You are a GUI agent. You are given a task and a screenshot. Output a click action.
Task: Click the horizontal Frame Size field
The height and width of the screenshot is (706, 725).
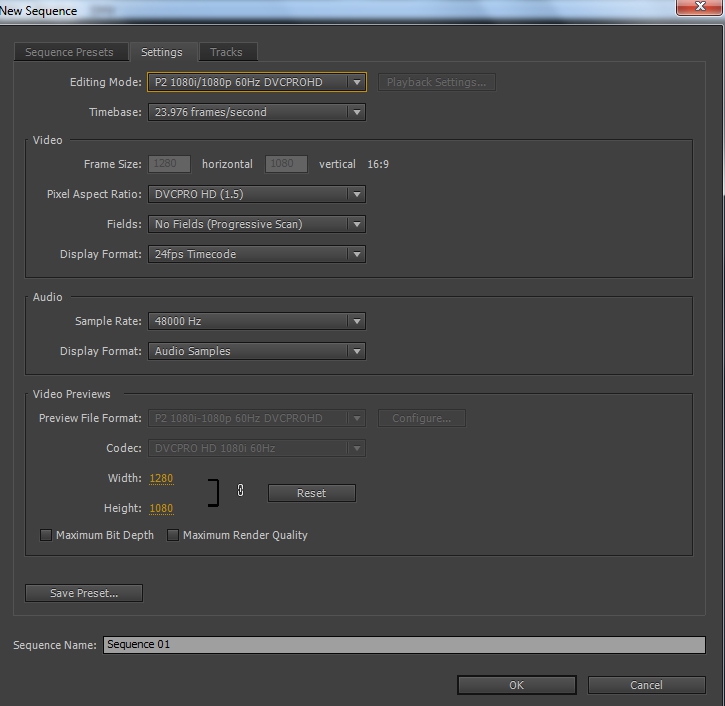pyautogui.click(x=169, y=164)
